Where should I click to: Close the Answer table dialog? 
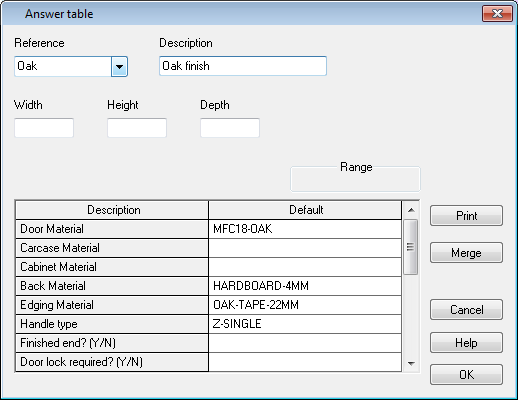[x=497, y=14]
